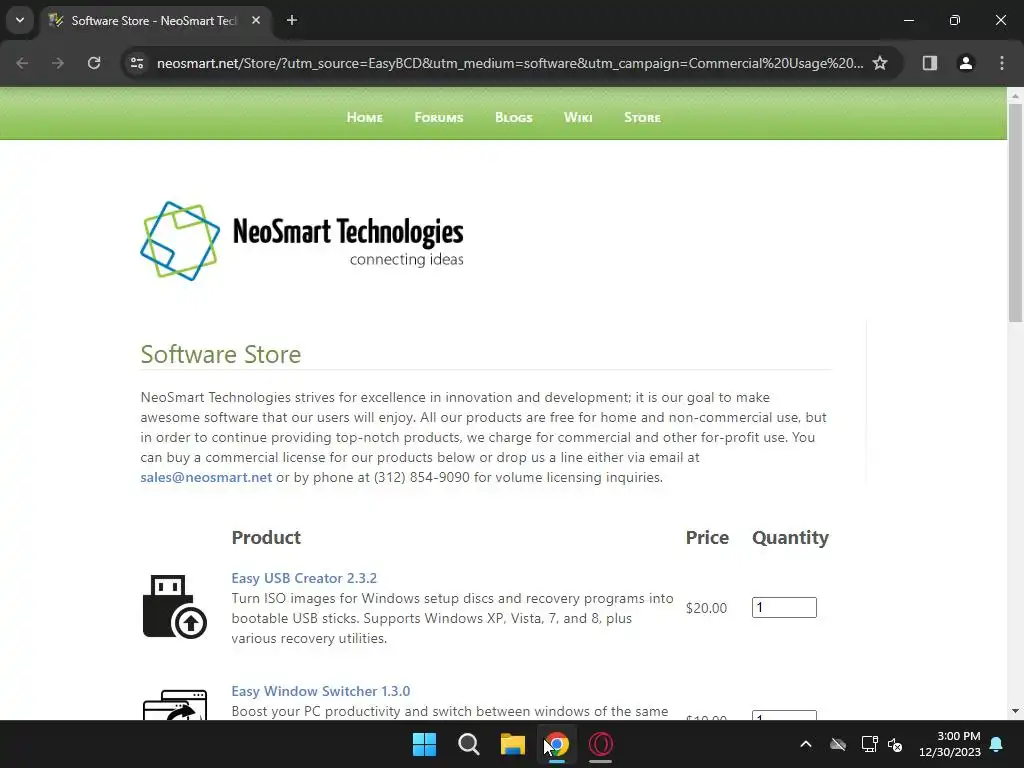The image size is (1024, 768).
Task: Select the Software Store - NeoSmart tab
Action: (155, 21)
